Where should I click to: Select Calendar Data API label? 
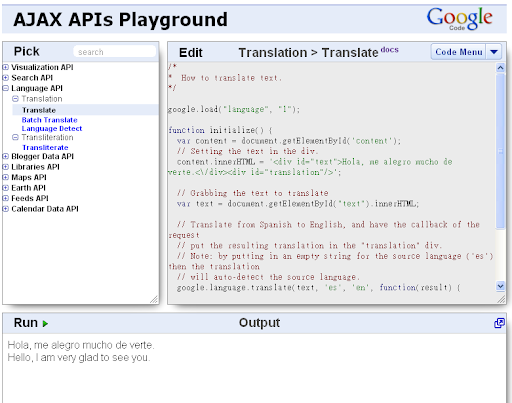(45, 209)
